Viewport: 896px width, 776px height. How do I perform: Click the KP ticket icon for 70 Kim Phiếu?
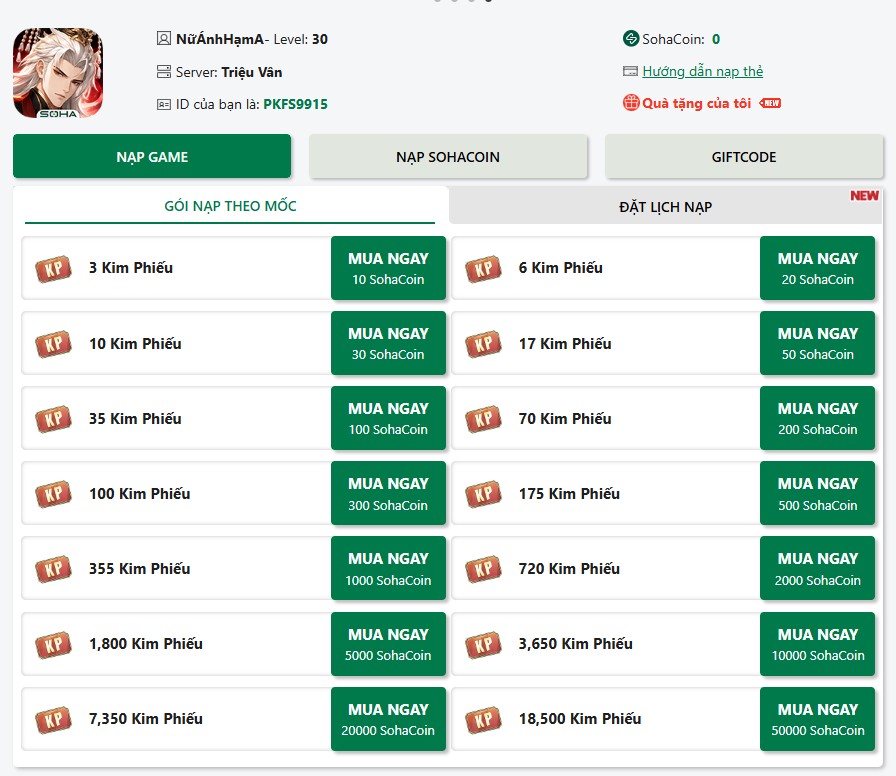tap(483, 419)
